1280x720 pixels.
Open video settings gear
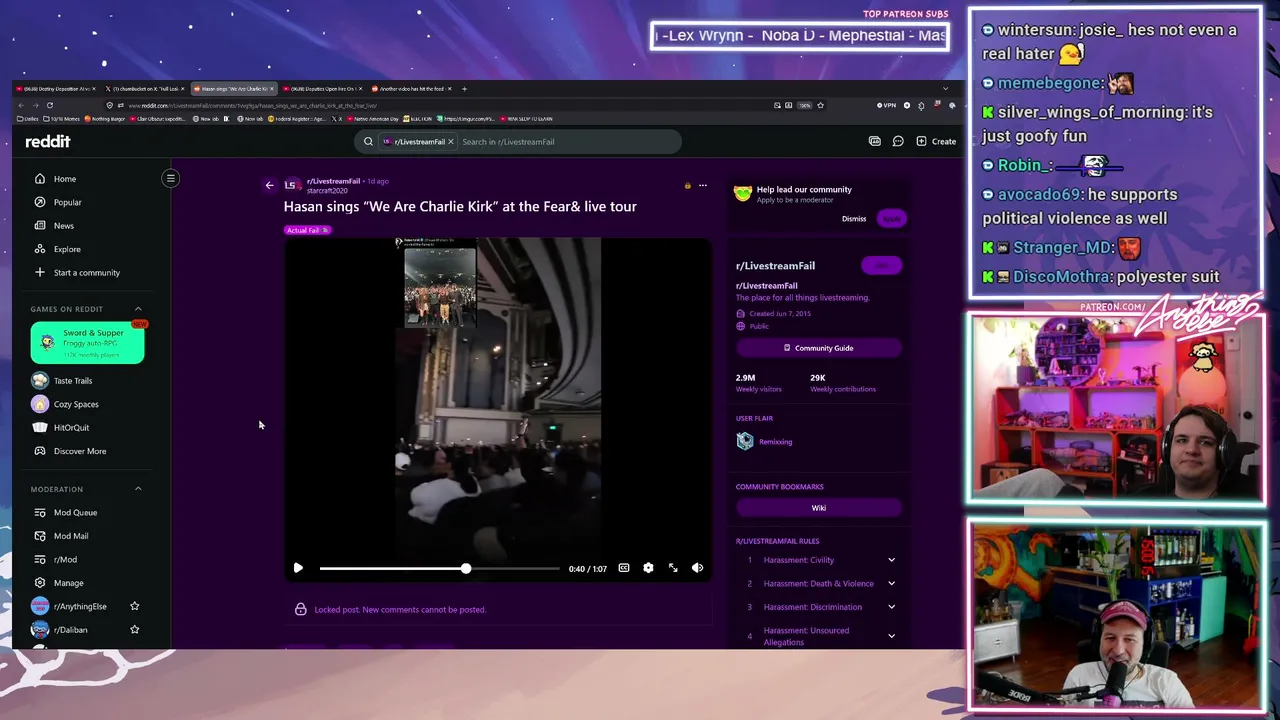[x=648, y=568]
